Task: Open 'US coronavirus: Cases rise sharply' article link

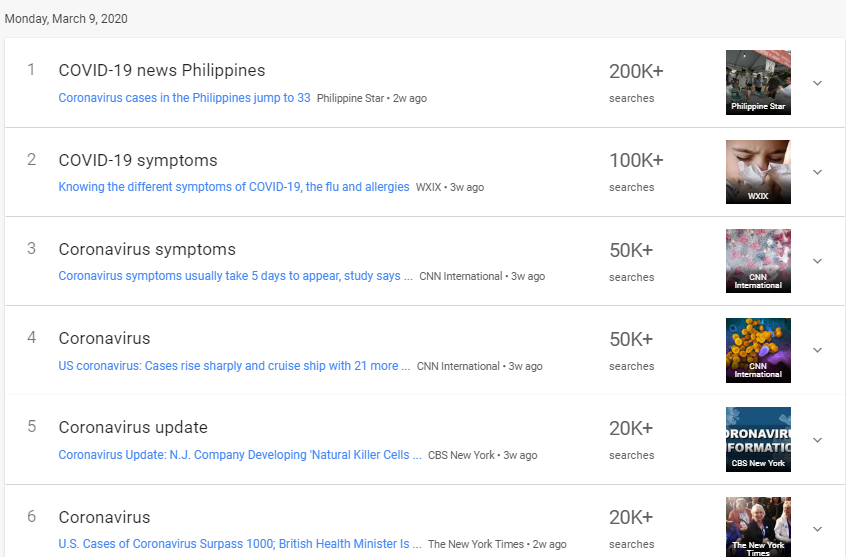Action: [234, 366]
